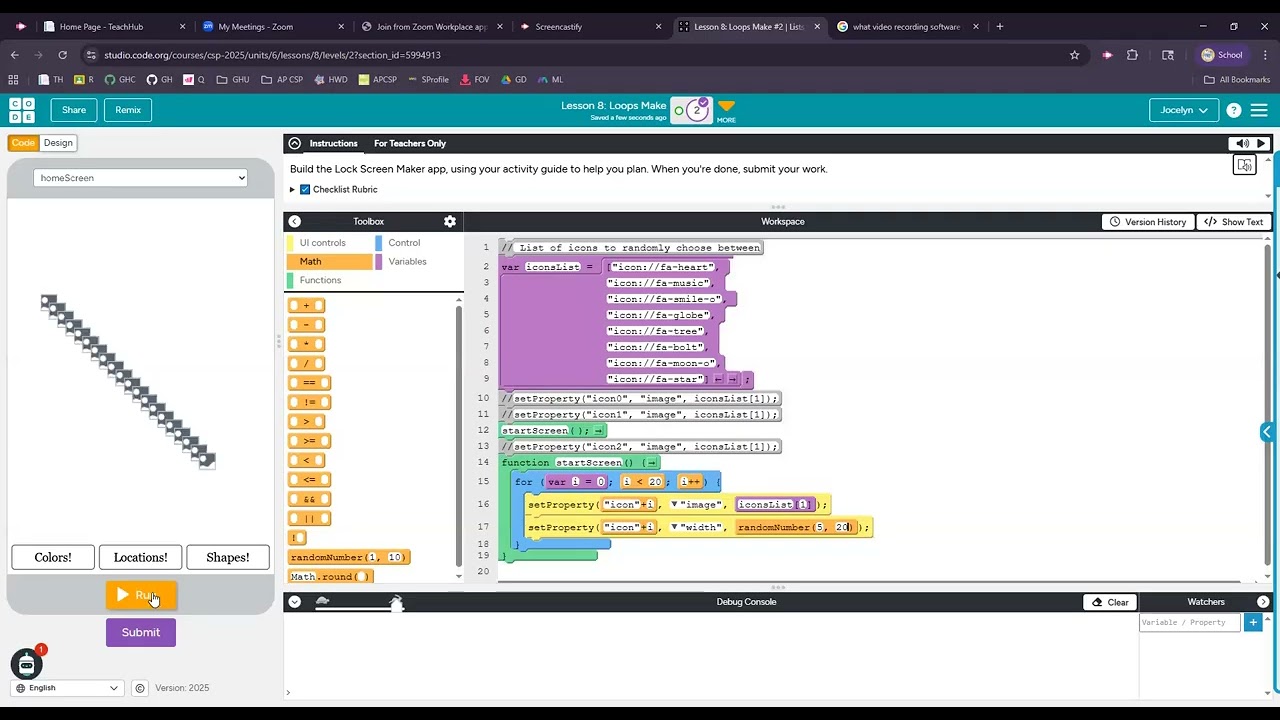Expand the Checklist Rubric triangle

tap(292, 189)
